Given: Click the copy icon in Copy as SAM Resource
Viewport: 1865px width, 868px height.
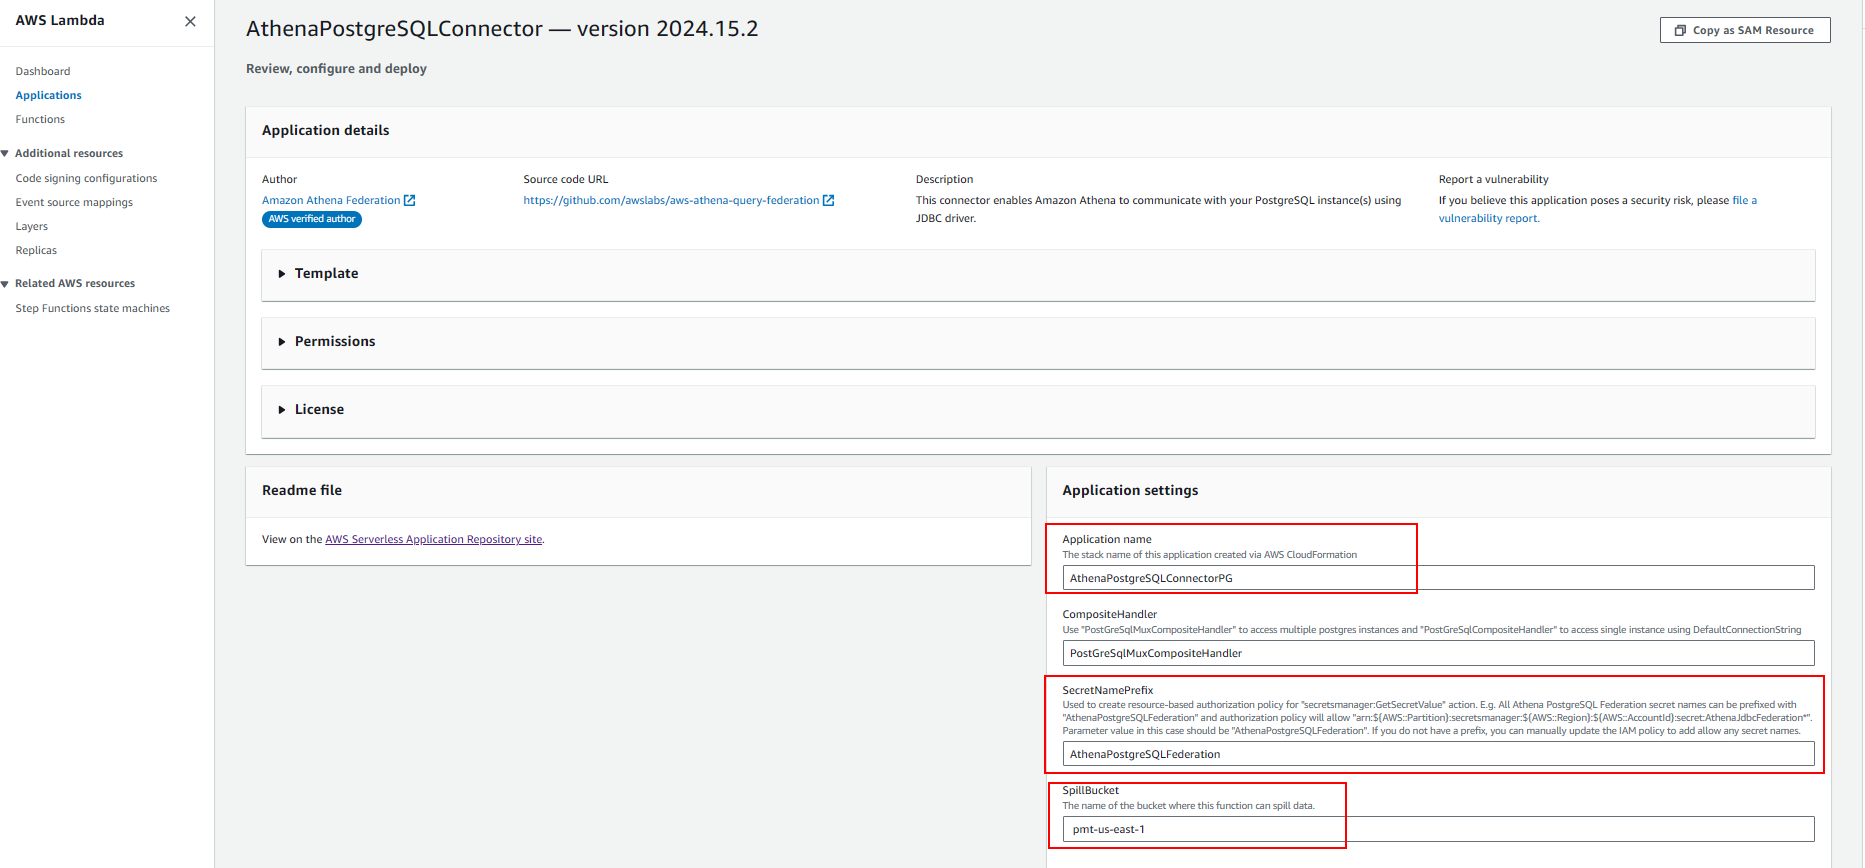Looking at the screenshot, I should (1680, 30).
